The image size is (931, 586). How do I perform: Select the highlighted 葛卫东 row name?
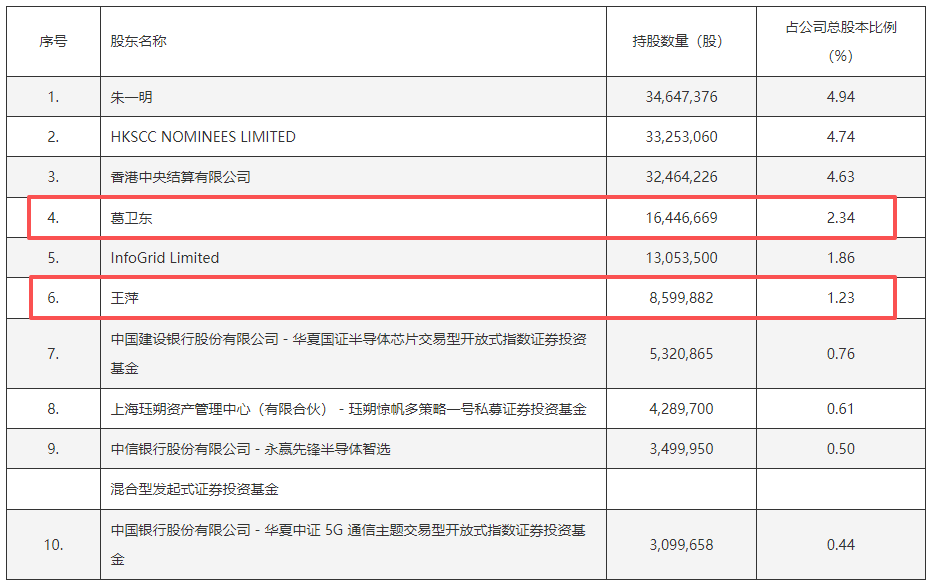[x=131, y=218]
